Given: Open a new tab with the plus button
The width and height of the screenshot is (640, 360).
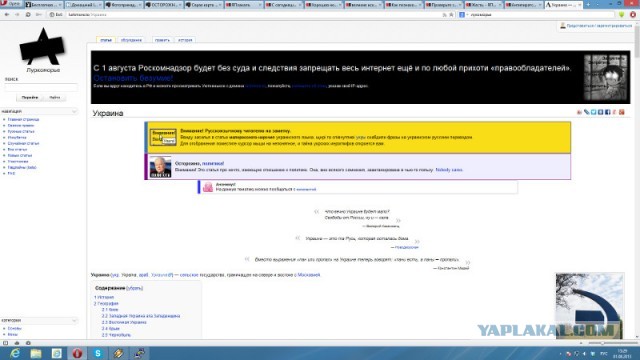Looking at the screenshot, I should (x=589, y=4).
